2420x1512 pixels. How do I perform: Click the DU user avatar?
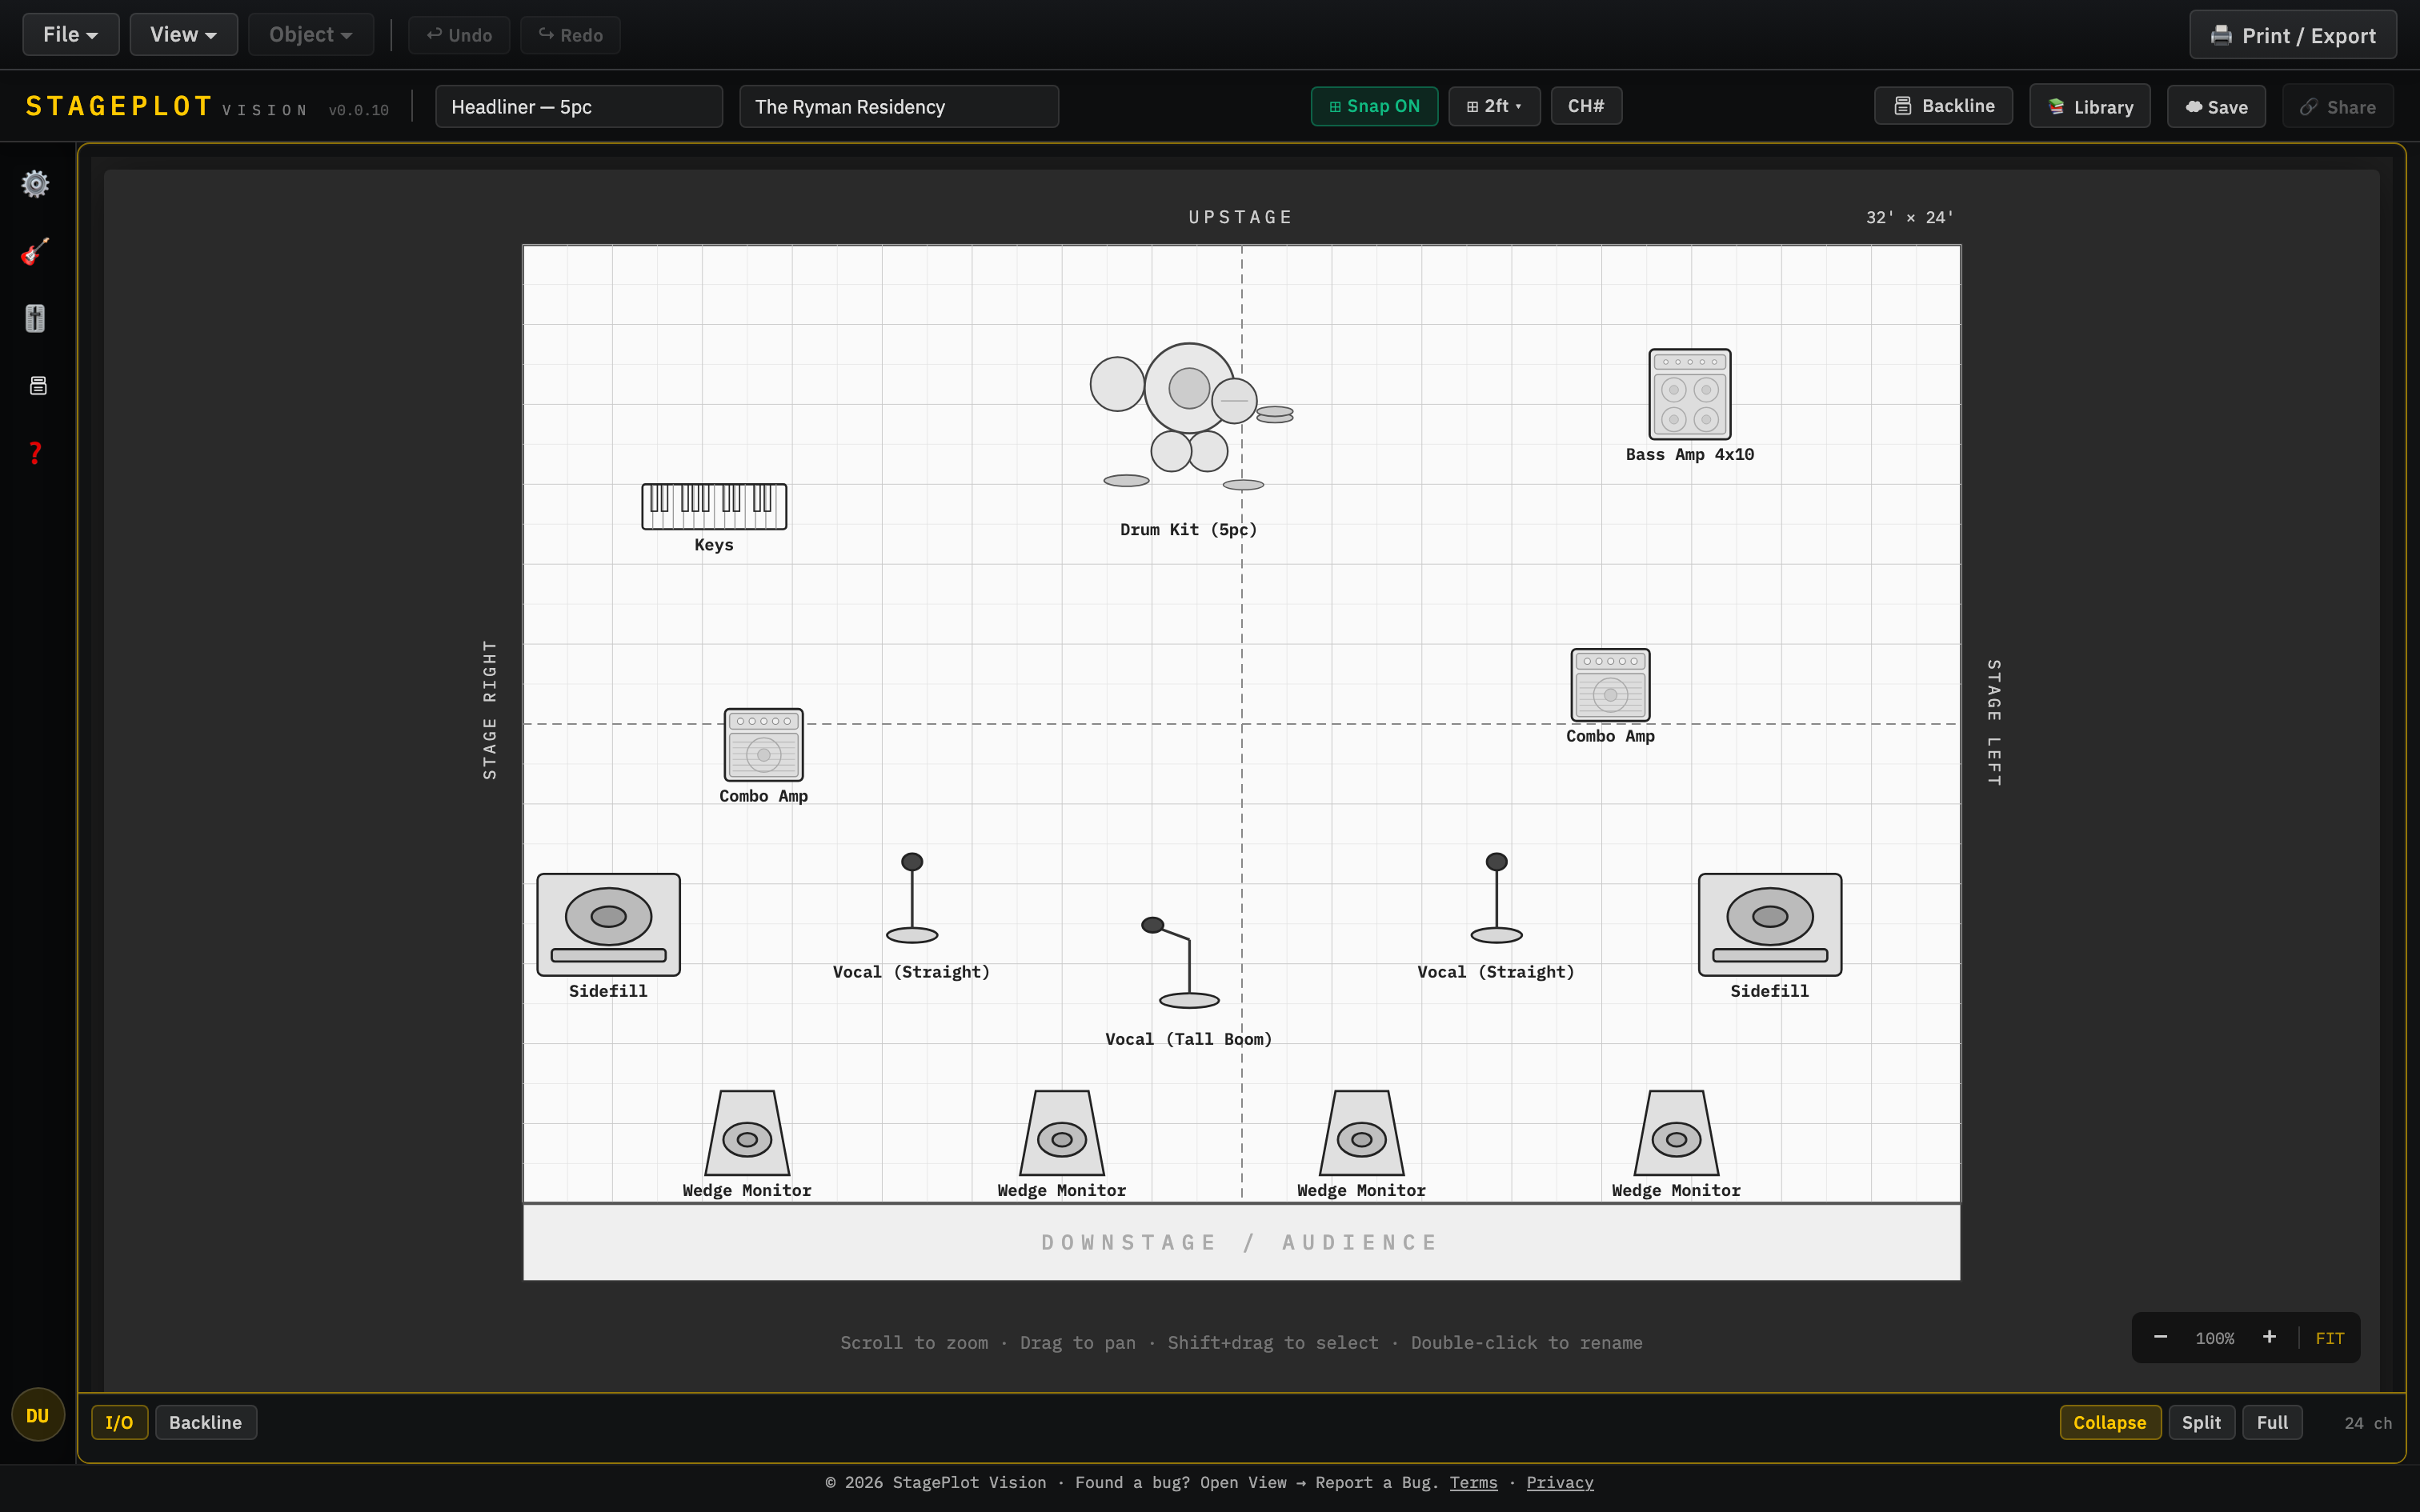[38, 1415]
